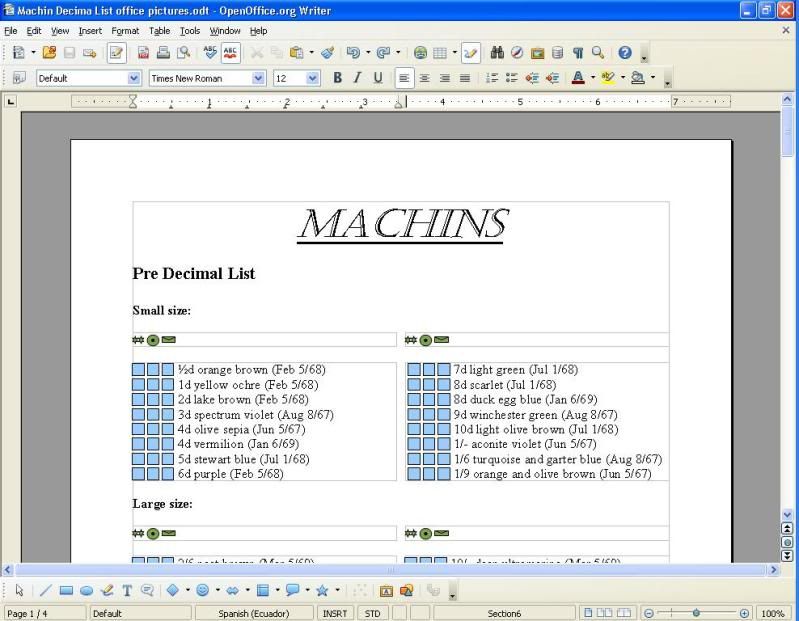Open the Tools menu
The height and width of the screenshot is (621, 799).
190,31
